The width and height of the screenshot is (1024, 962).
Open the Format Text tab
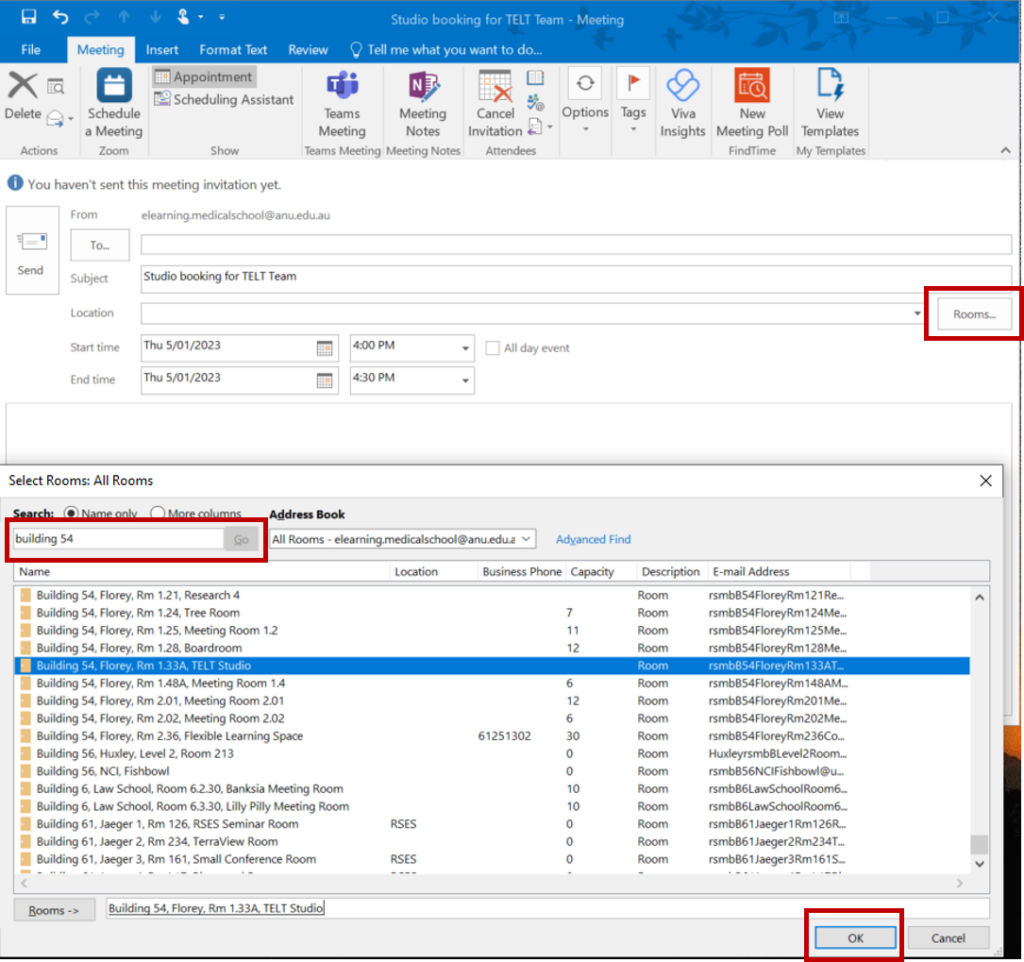click(233, 49)
